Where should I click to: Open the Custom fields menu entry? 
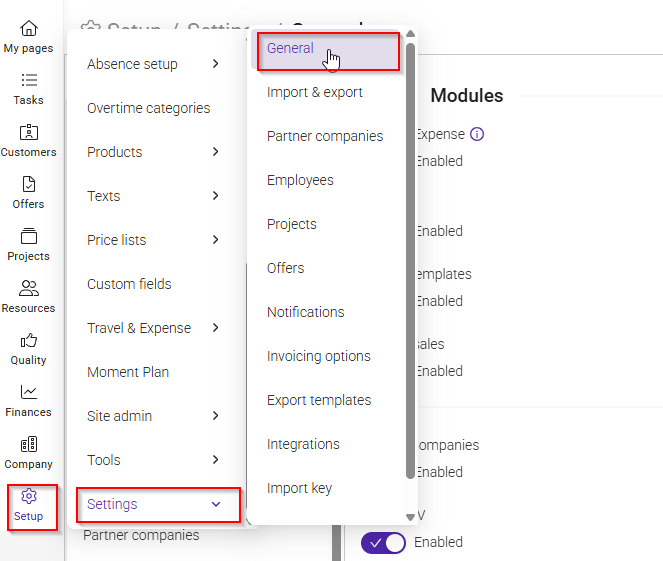(129, 284)
